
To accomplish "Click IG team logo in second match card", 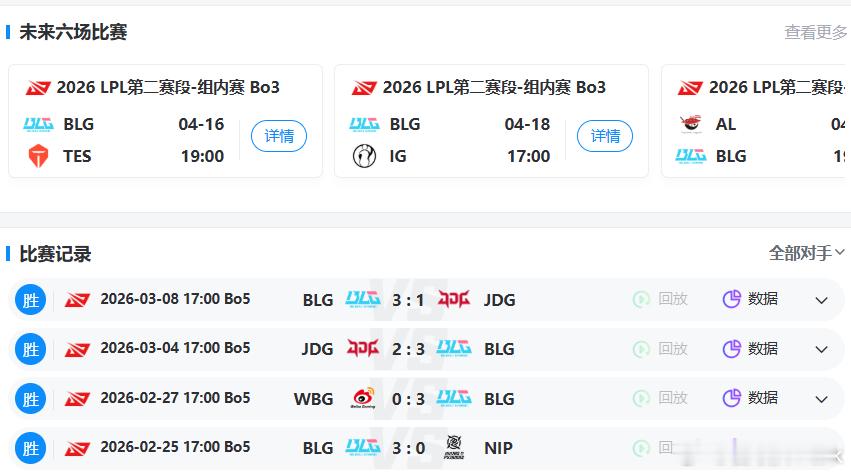I will [x=364, y=156].
